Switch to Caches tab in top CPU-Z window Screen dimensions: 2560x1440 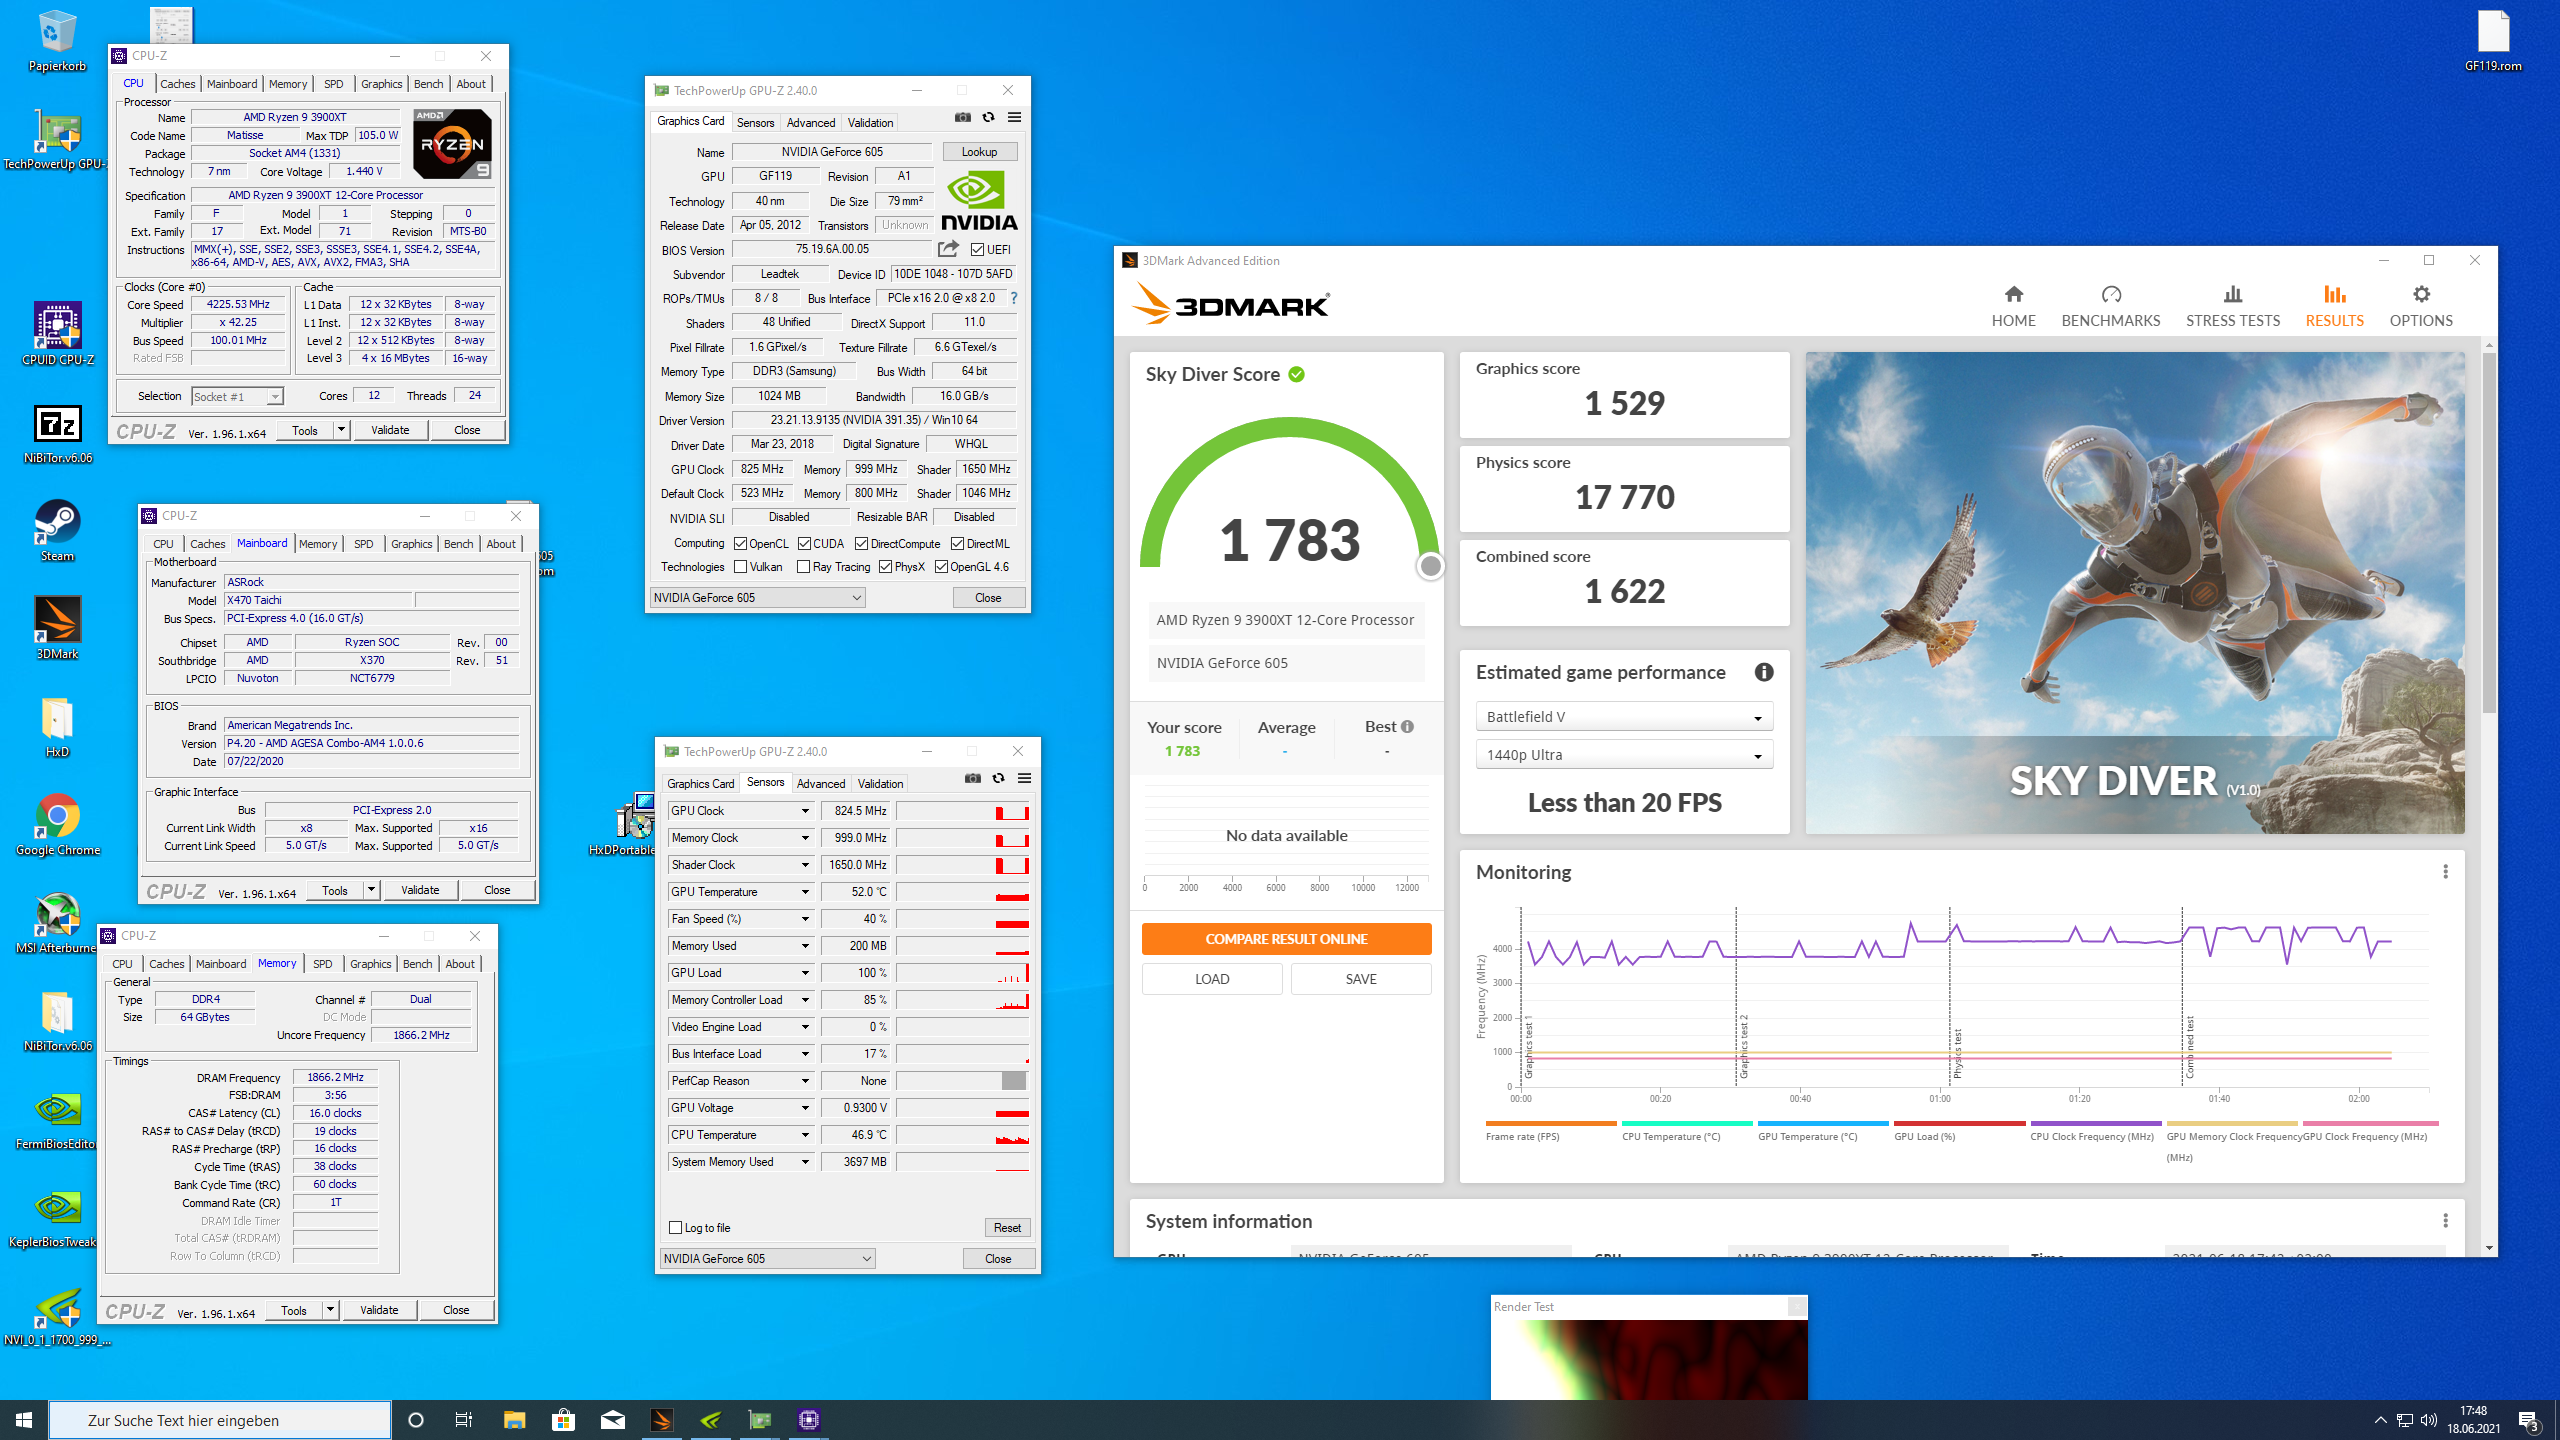coord(177,84)
